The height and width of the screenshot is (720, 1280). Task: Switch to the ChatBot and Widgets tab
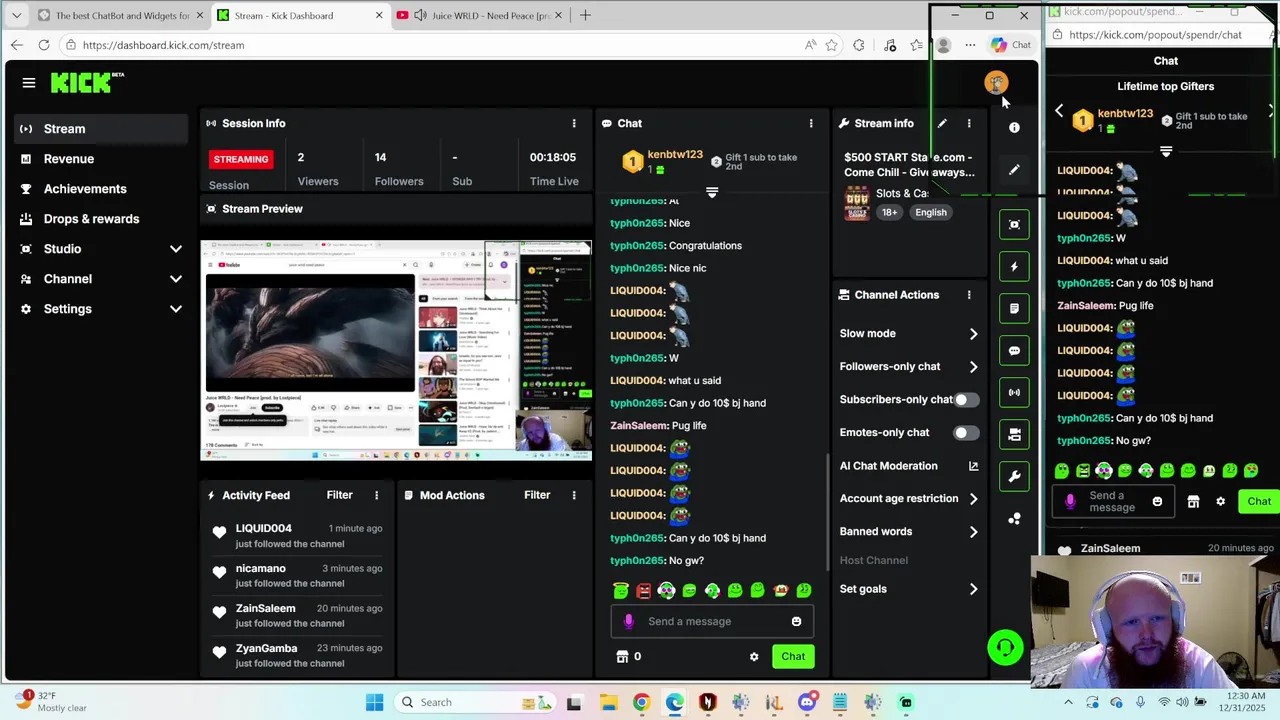[x=120, y=15]
